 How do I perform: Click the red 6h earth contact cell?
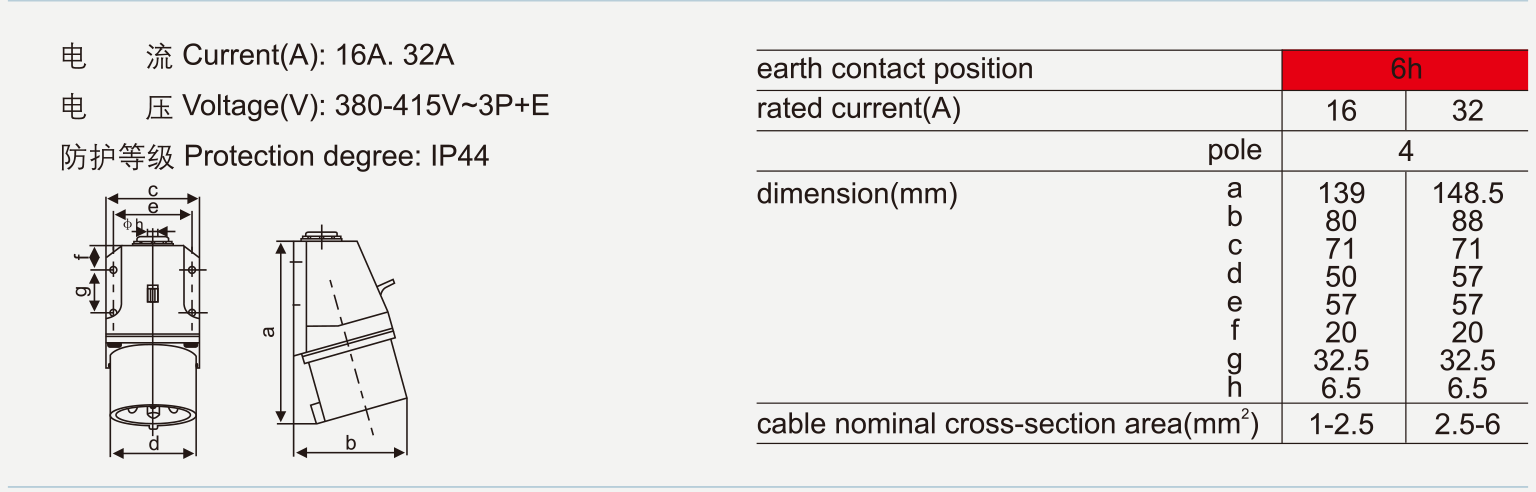1406,69
